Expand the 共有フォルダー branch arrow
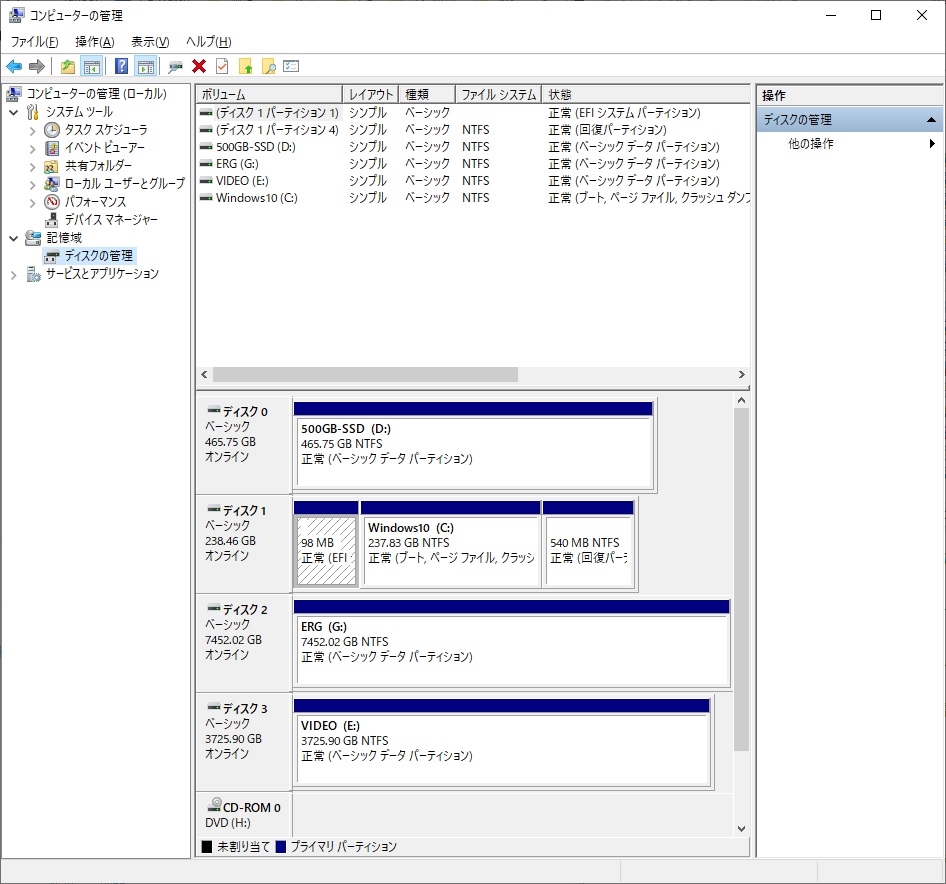Viewport: 946px width, 884px height. click(33, 167)
